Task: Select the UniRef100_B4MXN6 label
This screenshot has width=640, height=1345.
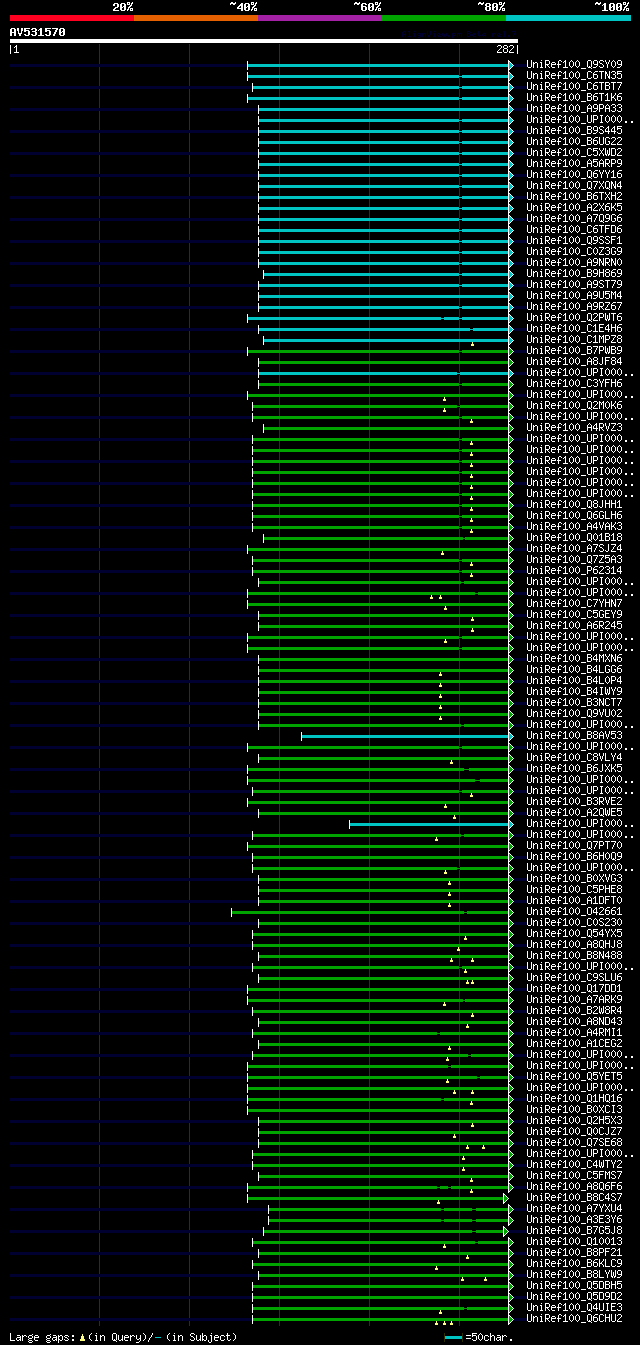Action: click(574, 658)
